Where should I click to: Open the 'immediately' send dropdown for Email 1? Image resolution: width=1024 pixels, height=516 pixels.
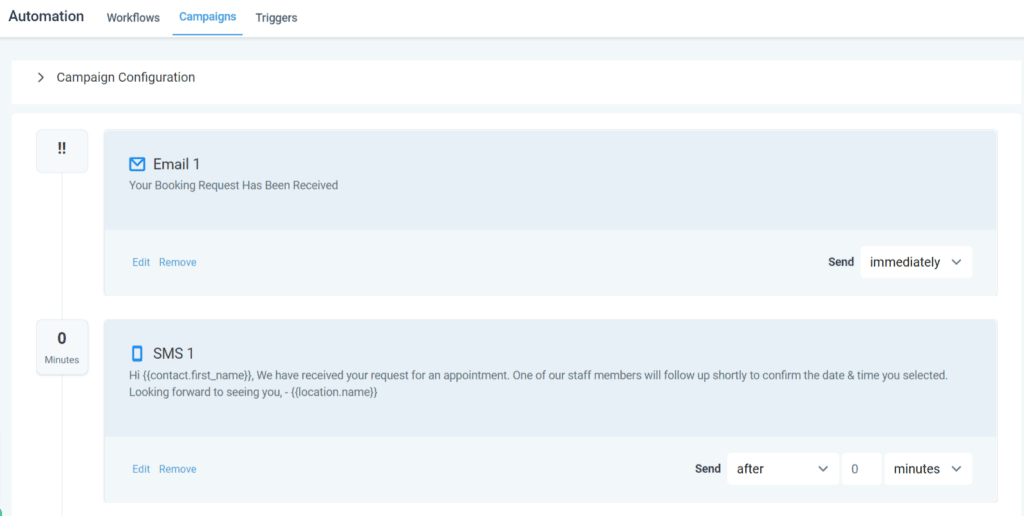[916, 262]
